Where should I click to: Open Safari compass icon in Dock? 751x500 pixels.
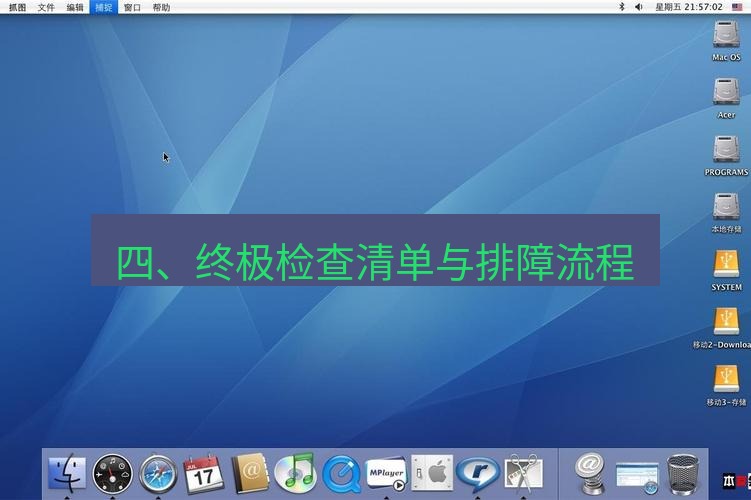point(158,474)
